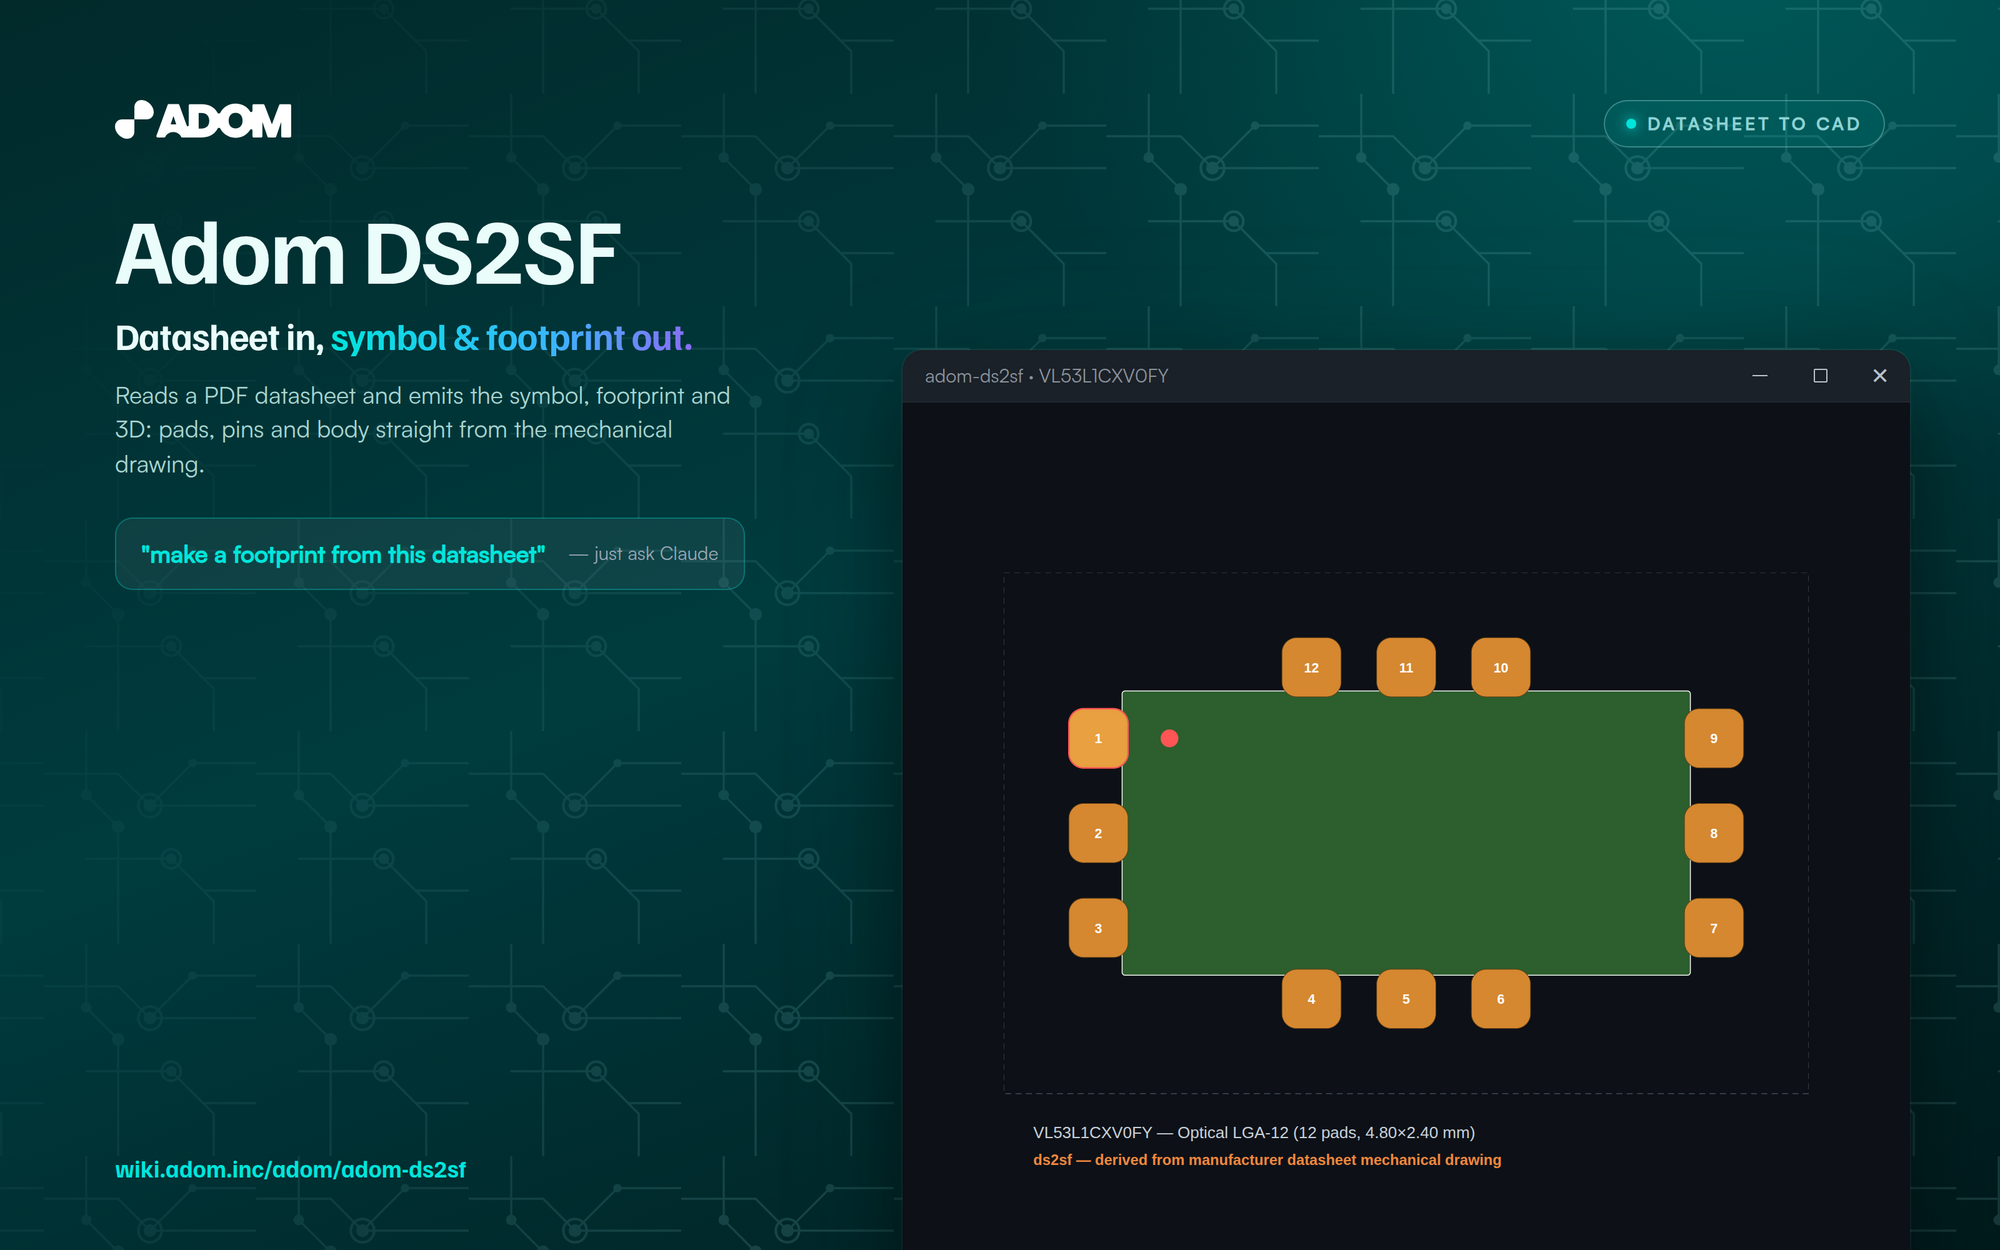Image resolution: width=2000 pixels, height=1250 pixels.
Task: Select pad 3 on the footprint
Action: pos(1098,928)
